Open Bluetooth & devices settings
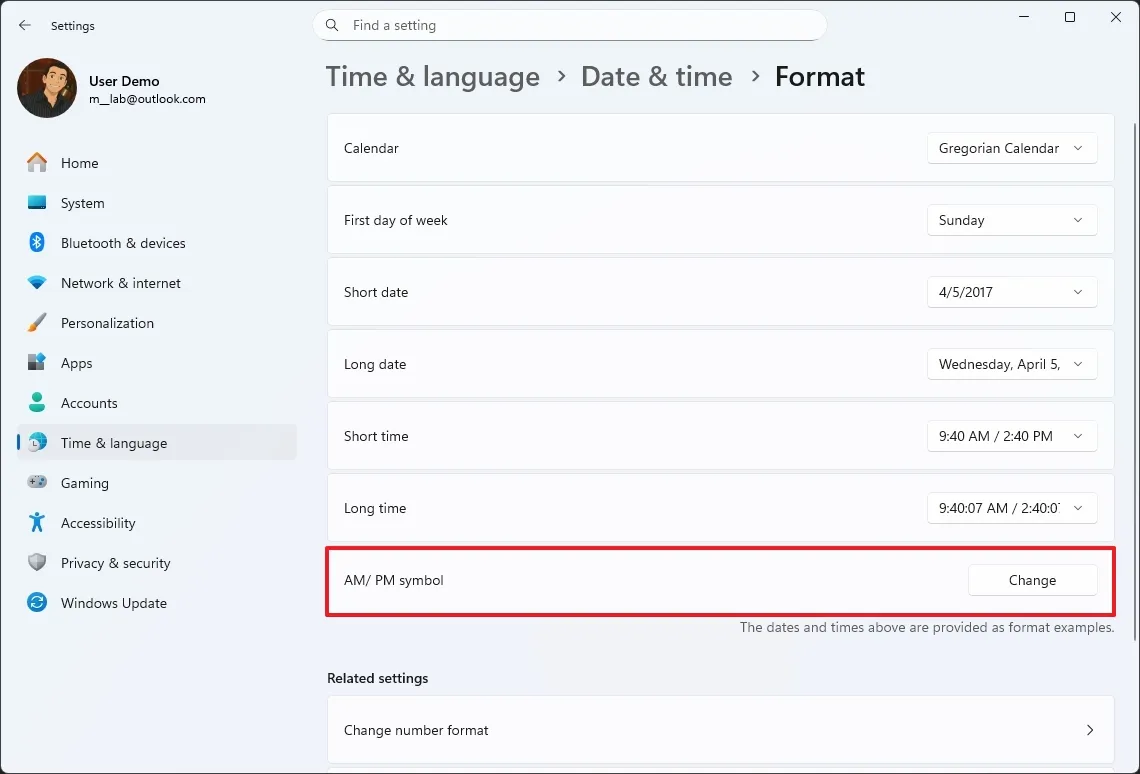The height and width of the screenshot is (774, 1140). [x=123, y=242]
